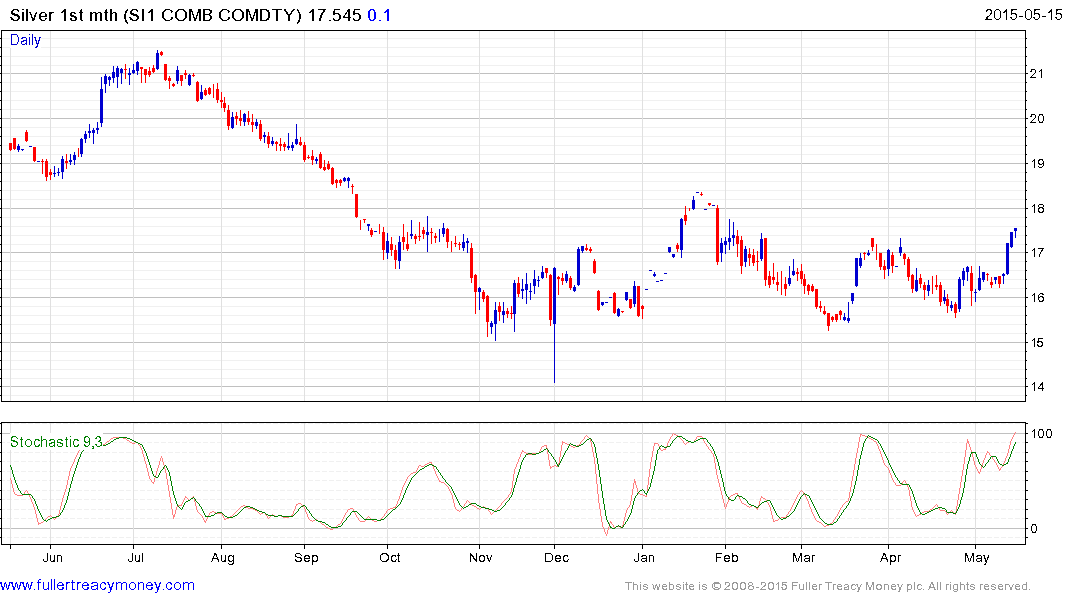The width and height of the screenshot is (1075, 600).
Task: Click the 0.1 price change value
Action: [381, 15]
